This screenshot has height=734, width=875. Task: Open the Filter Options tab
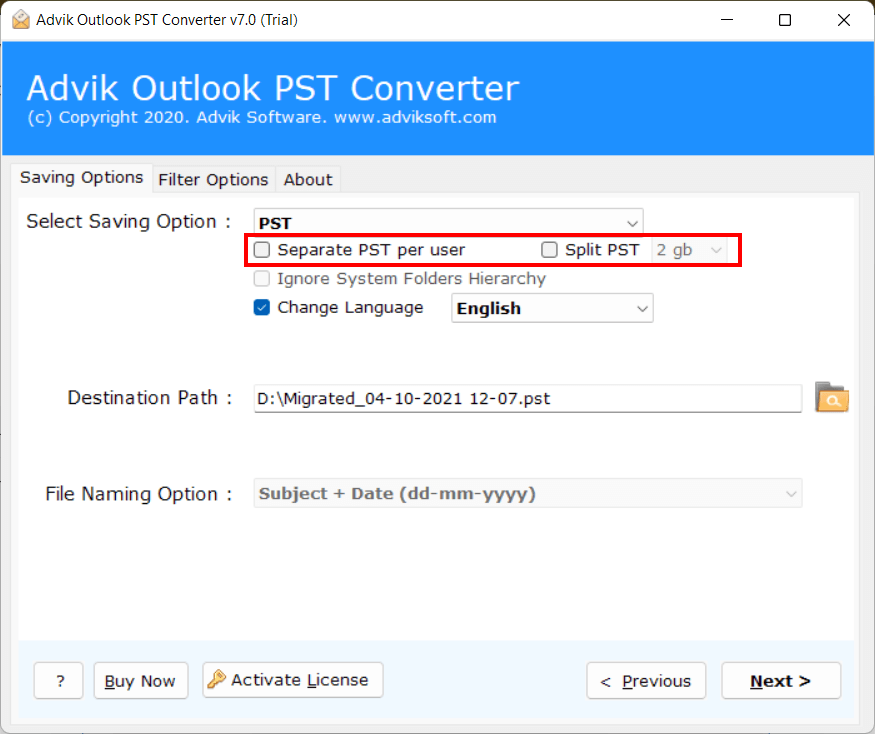tap(213, 180)
